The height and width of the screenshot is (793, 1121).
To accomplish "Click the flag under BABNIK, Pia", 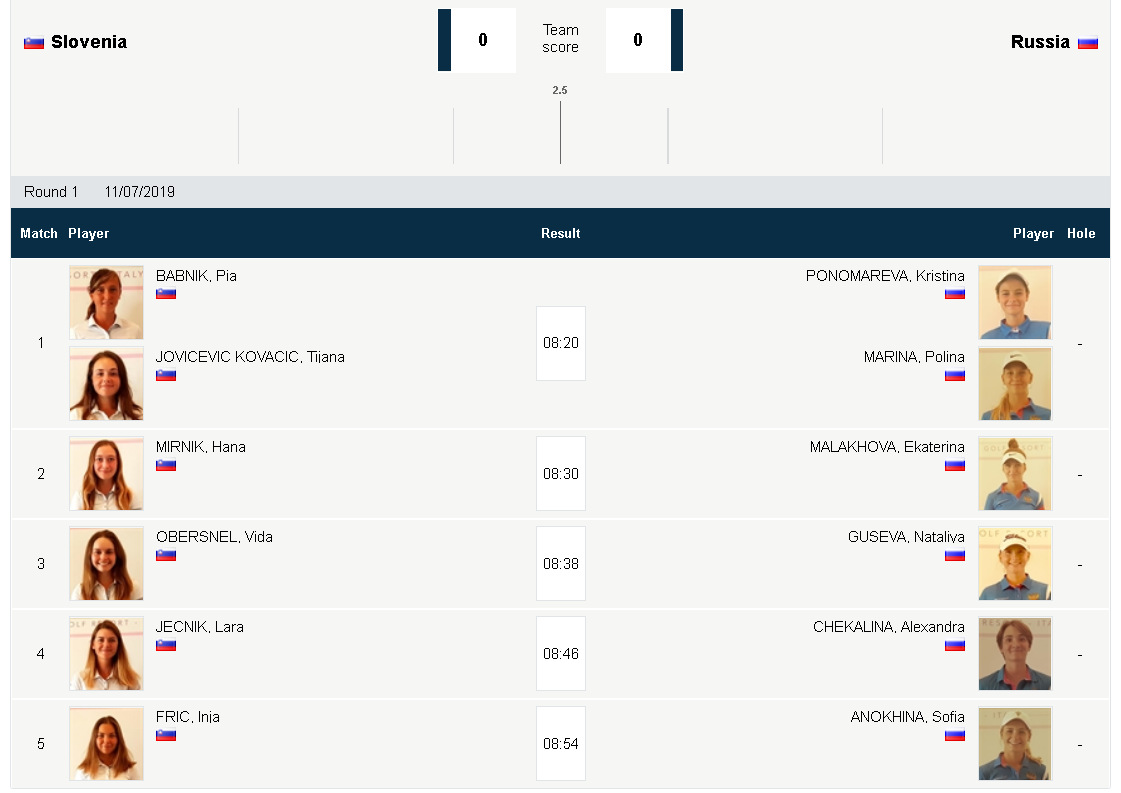I will (166, 294).
